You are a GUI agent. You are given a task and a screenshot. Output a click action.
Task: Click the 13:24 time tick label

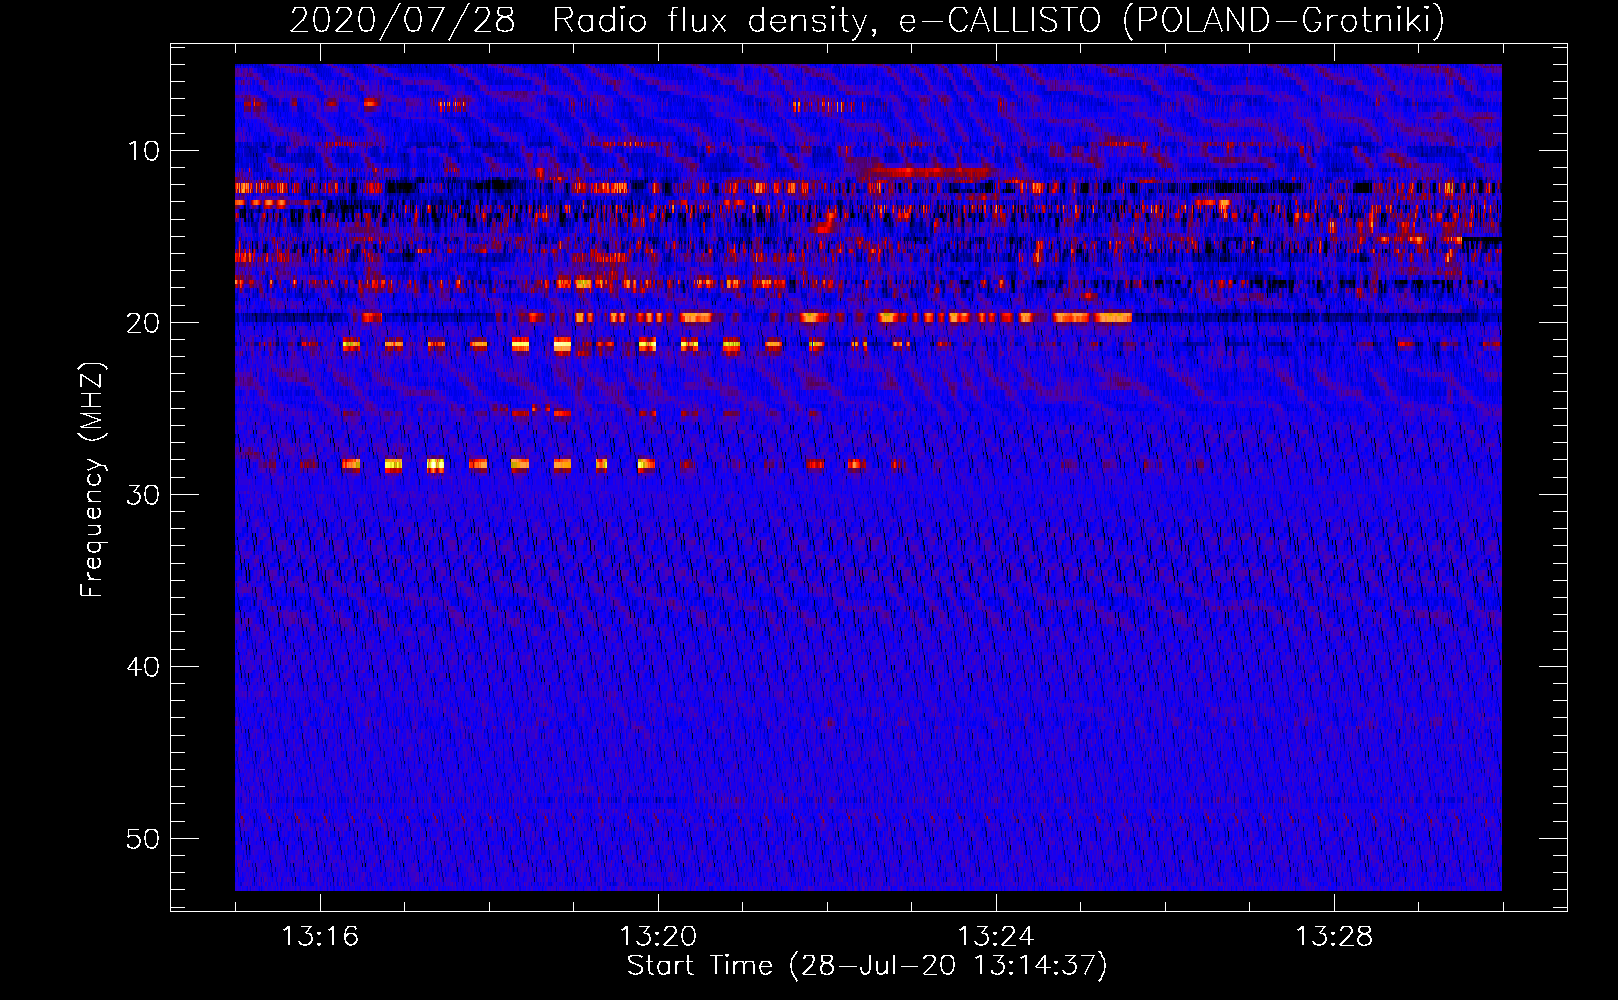[996, 937]
